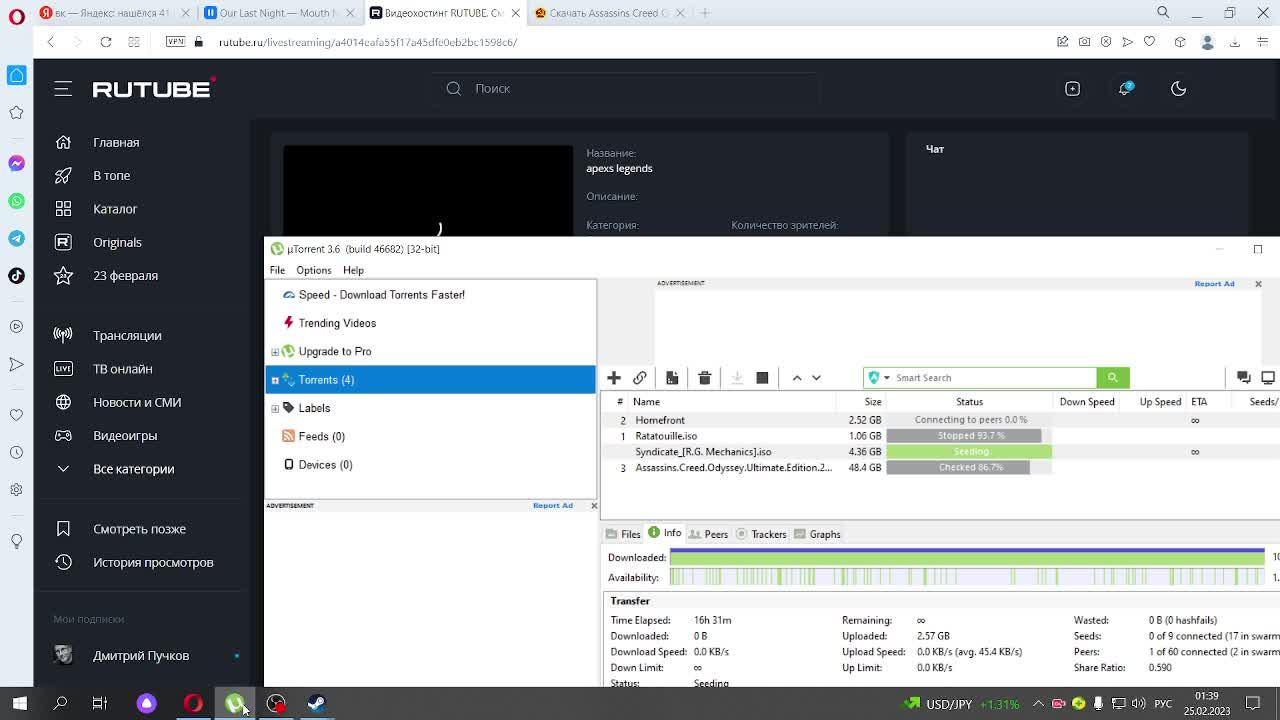1280x720 pixels.
Task: Open Opera sidebar settings gear
Action: (x=16, y=490)
